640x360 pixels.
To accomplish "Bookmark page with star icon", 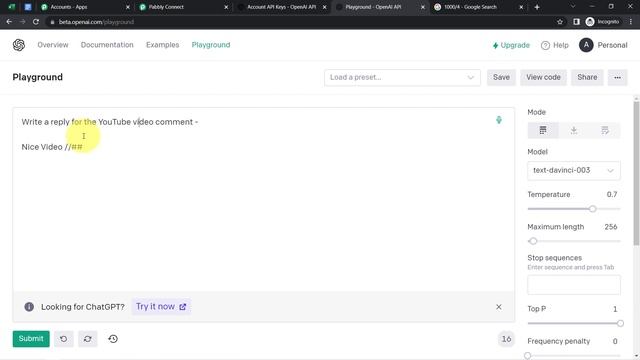I will (x=560, y=22).
